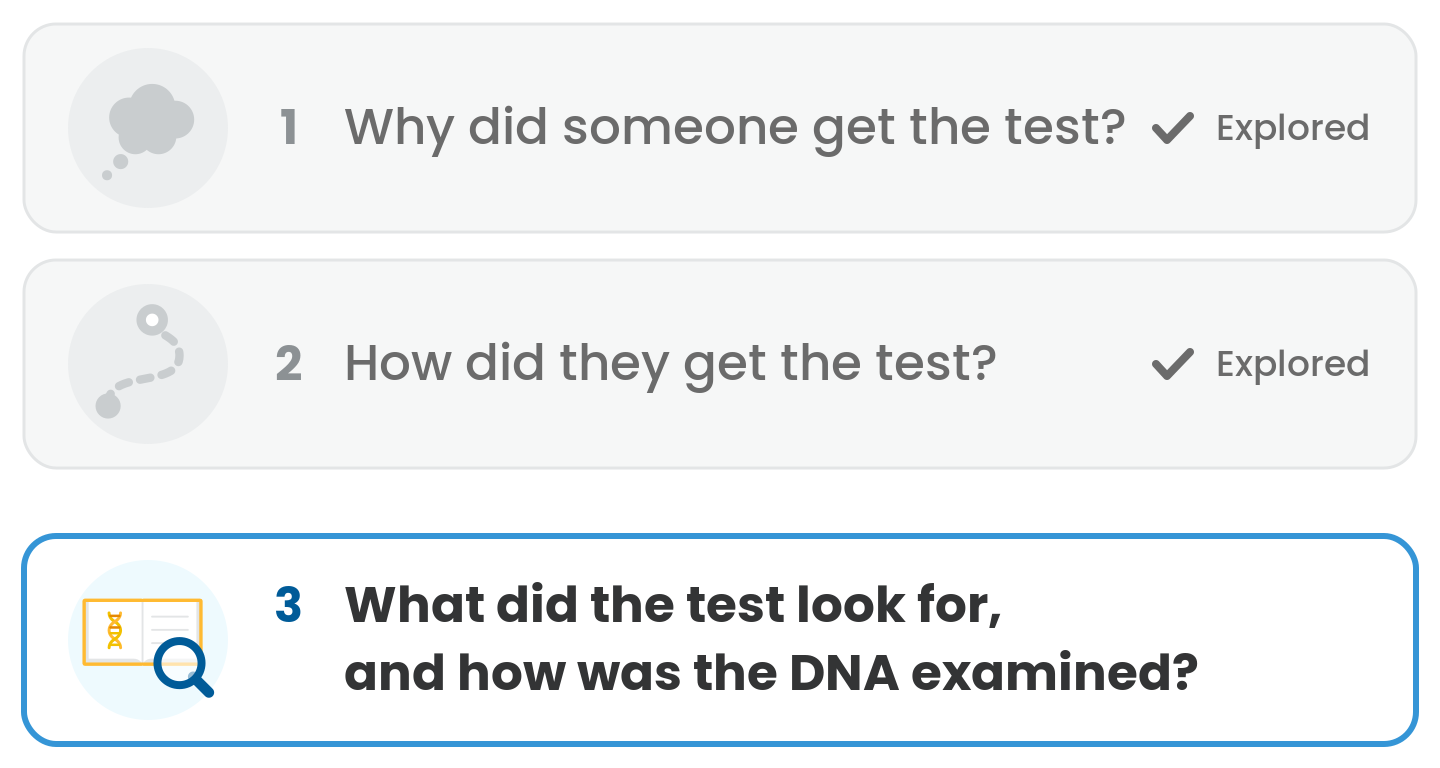The width and height of the screenshot is (1440, 768).
Task: Click the checkmark beside first Explored label
Action: pos(1173,129)
